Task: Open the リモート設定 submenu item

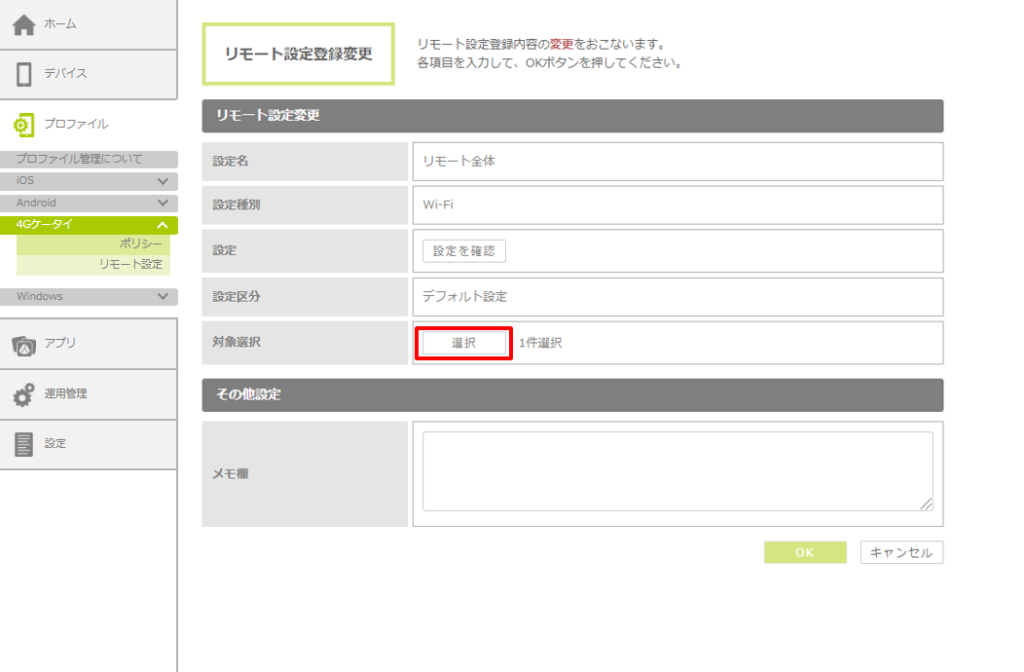Action: point(130,264)
